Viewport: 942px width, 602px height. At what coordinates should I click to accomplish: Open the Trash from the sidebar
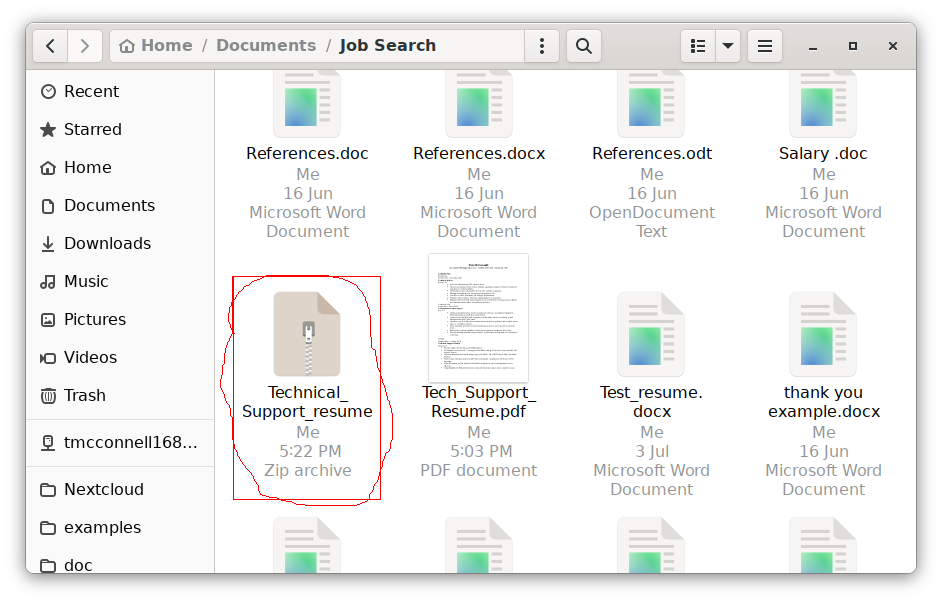85,395
